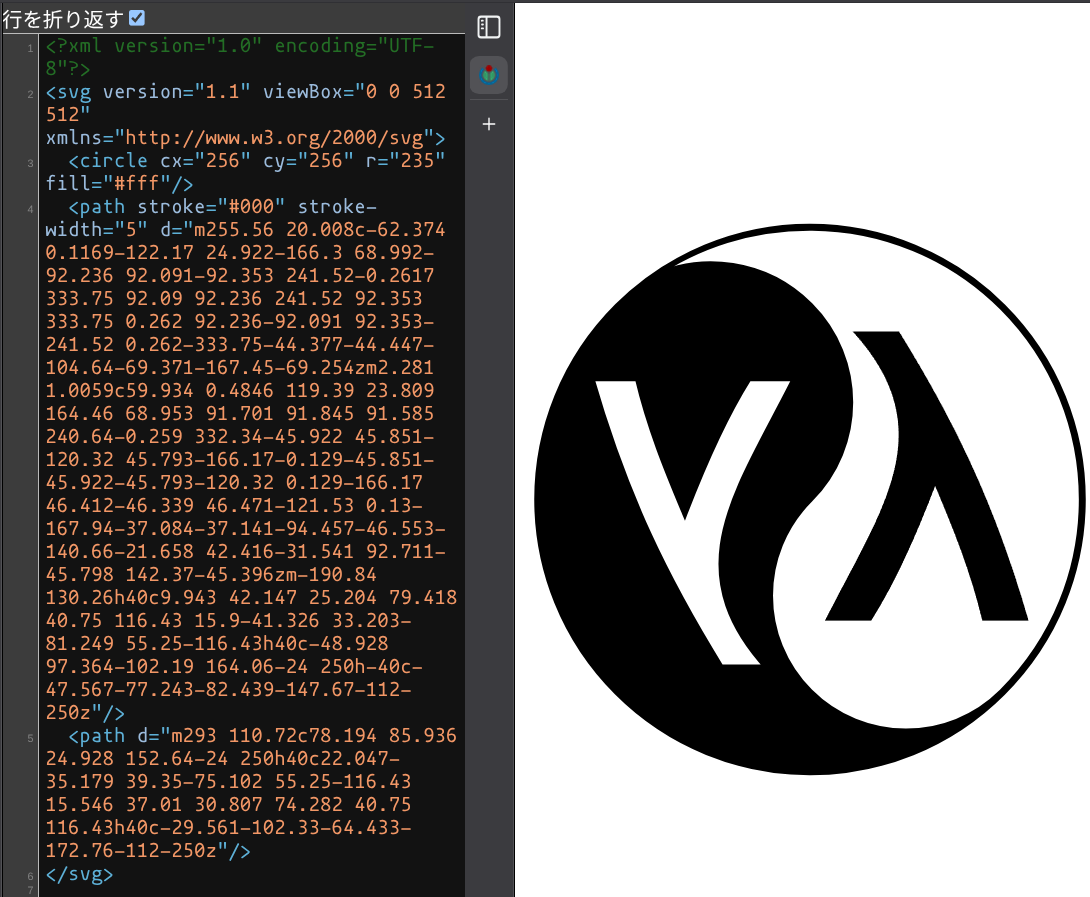Click the path stroke="#000" code text
The image size is (1090, 897).
pos(176,207)
